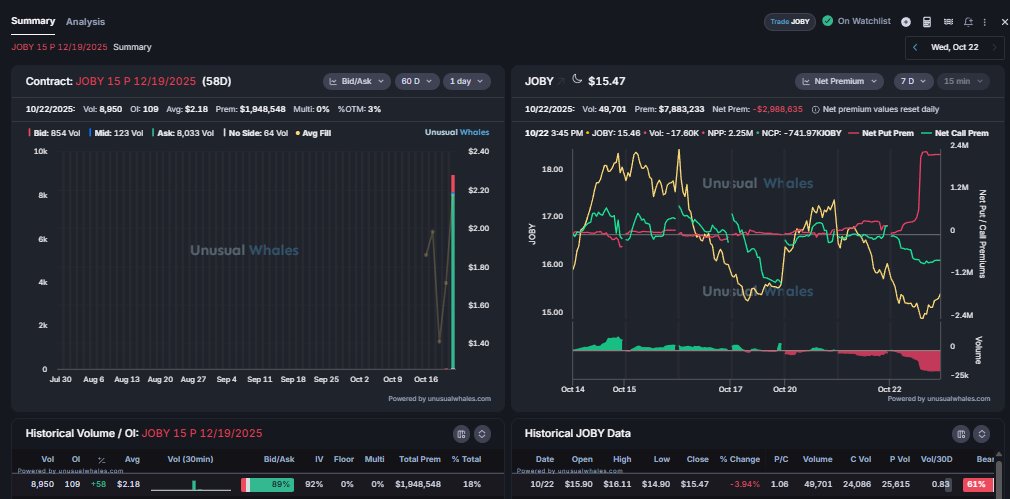Open the table list icon in the header
Image resolution: width=1010 pixels, height=499 pixels.
click(x=948, y=22)
